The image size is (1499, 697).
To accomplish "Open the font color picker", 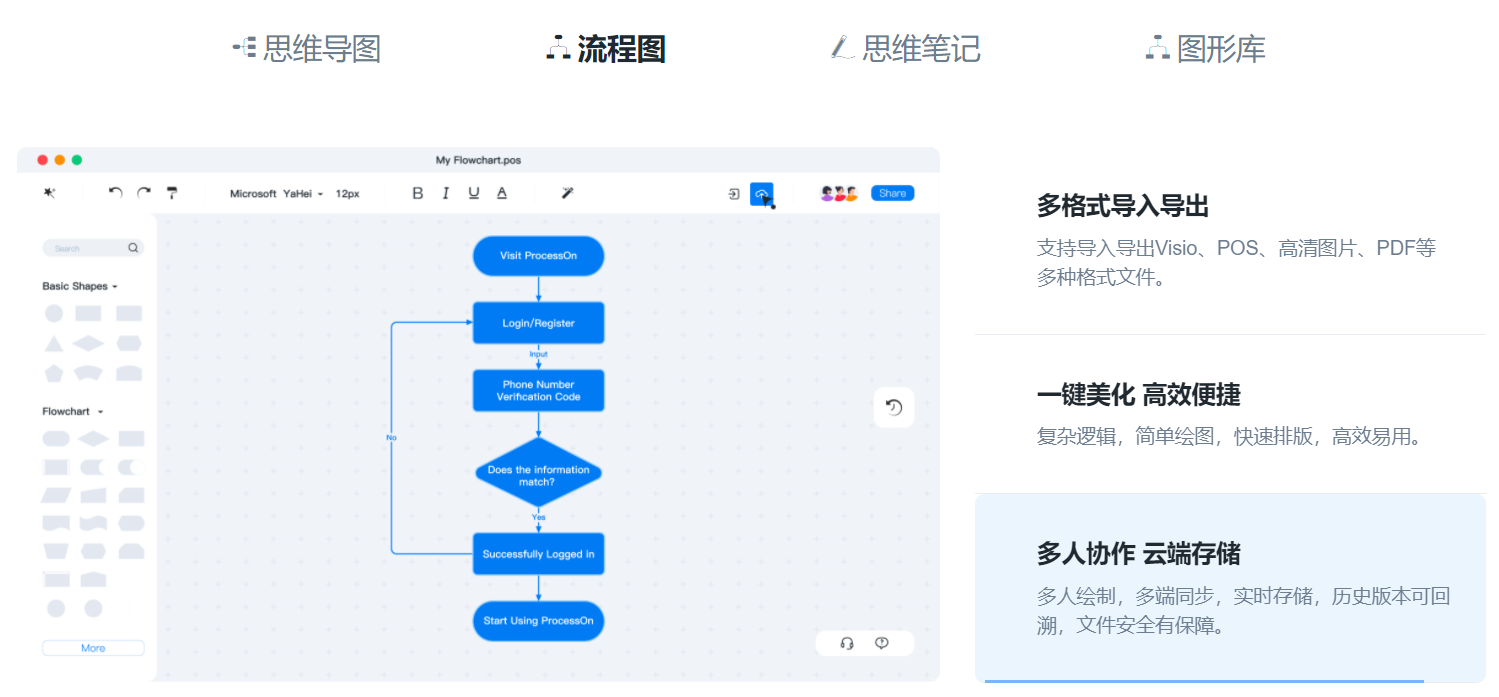I will [501, 193].
